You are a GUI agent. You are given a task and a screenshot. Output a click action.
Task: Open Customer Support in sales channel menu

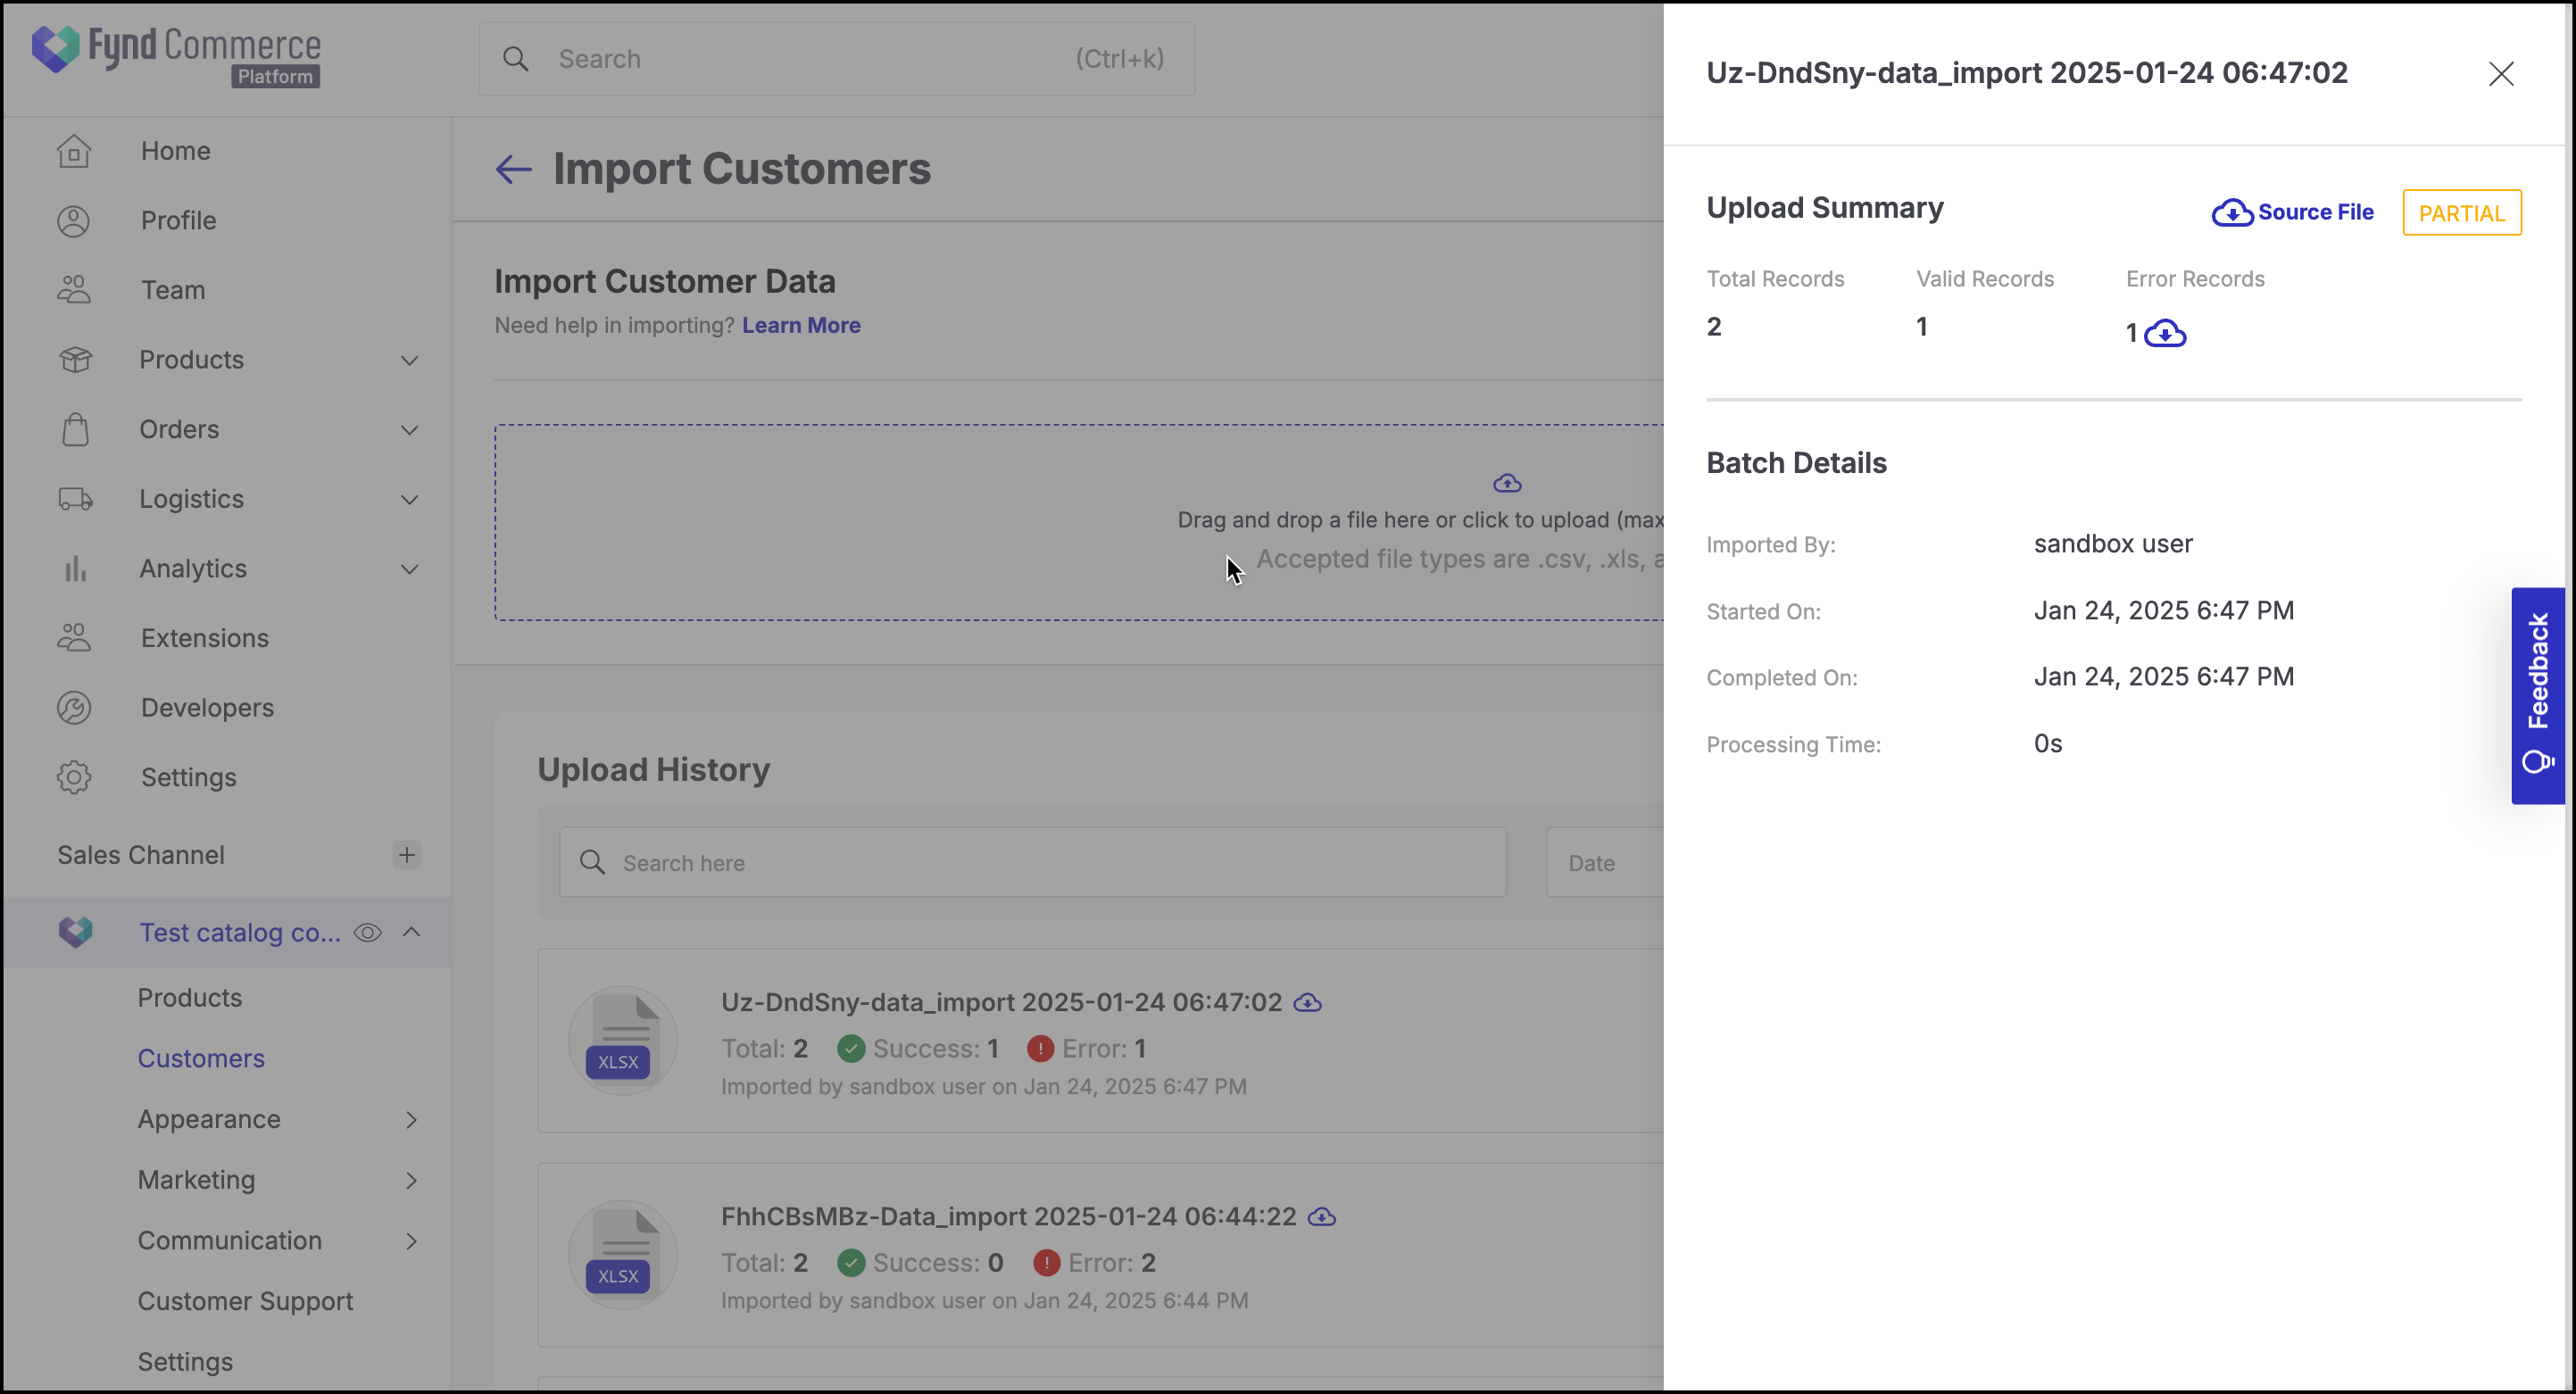(x=246, y=1301)
